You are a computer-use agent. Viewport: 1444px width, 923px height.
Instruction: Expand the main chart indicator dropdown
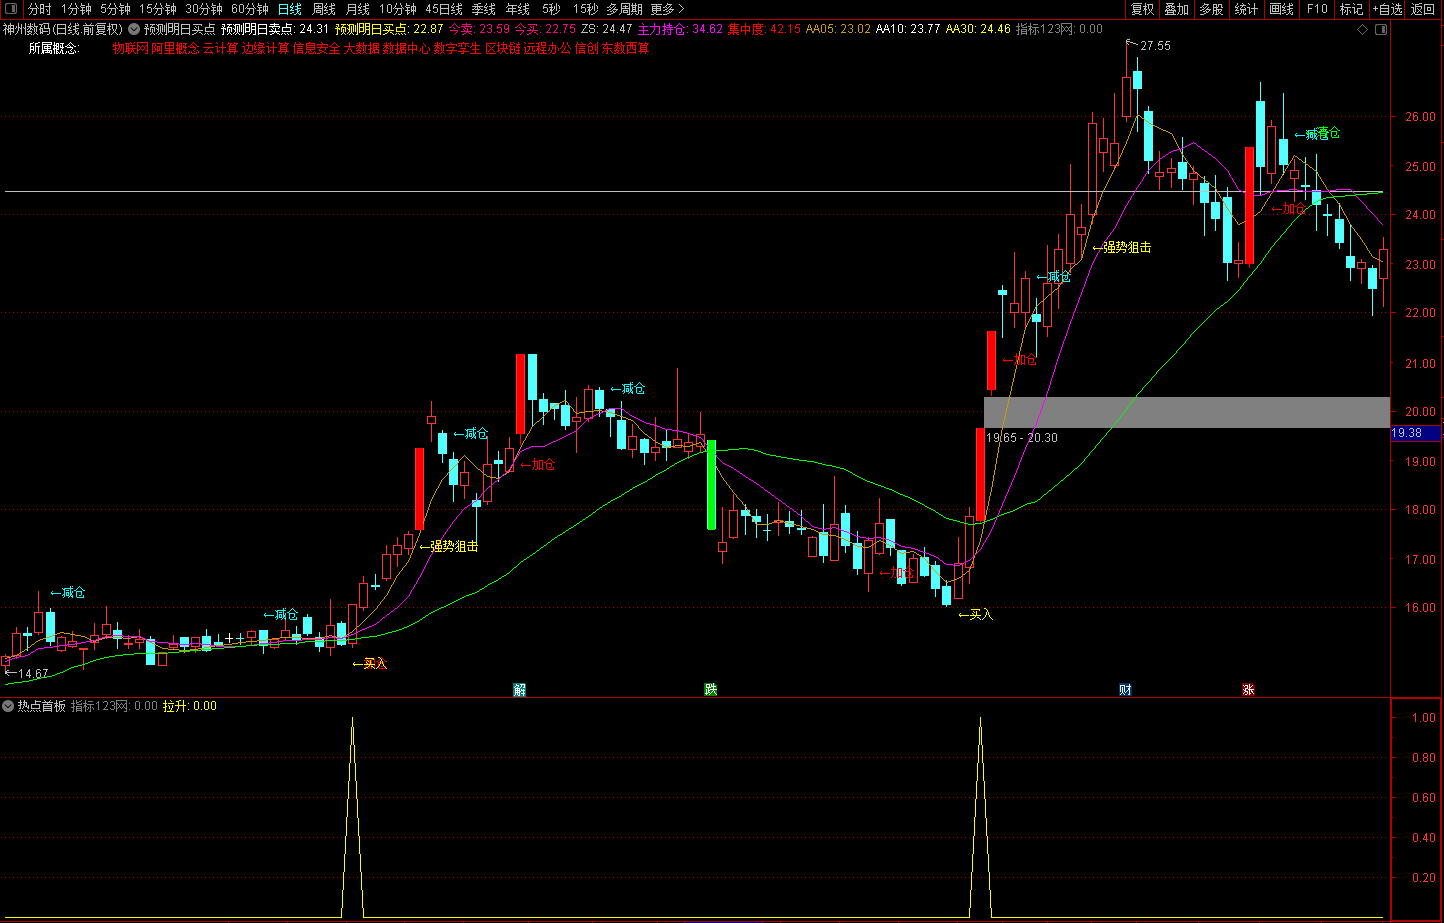(134, 29)
